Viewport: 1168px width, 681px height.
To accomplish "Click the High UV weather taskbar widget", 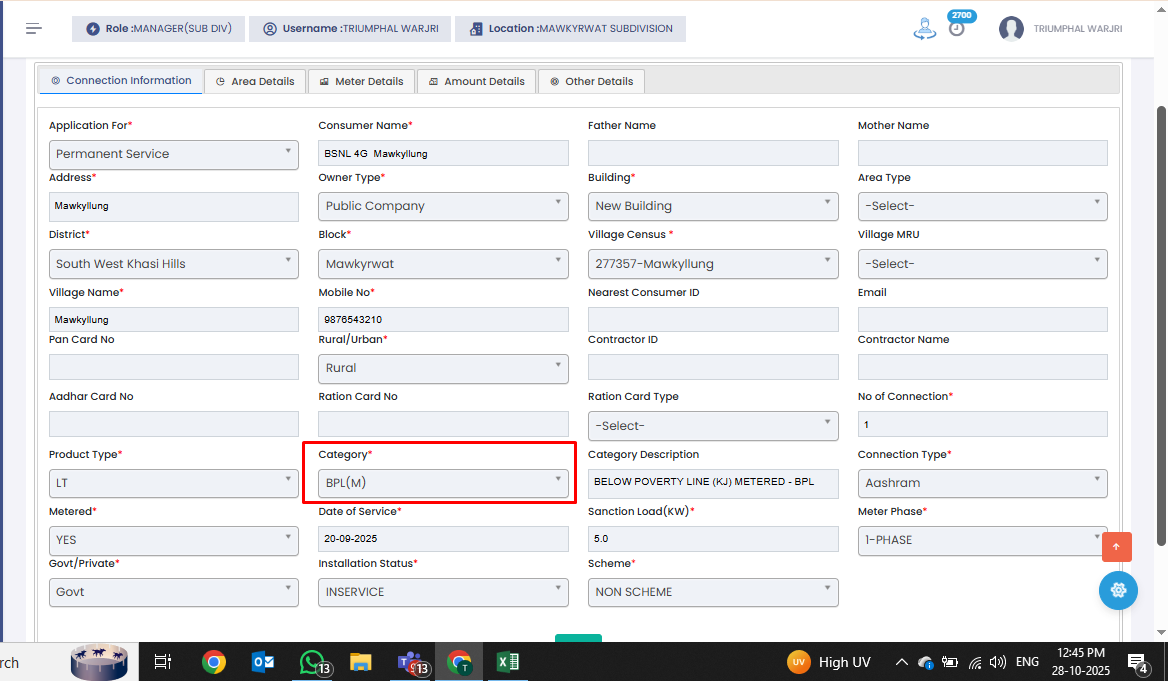I will [x=829, y=662].
